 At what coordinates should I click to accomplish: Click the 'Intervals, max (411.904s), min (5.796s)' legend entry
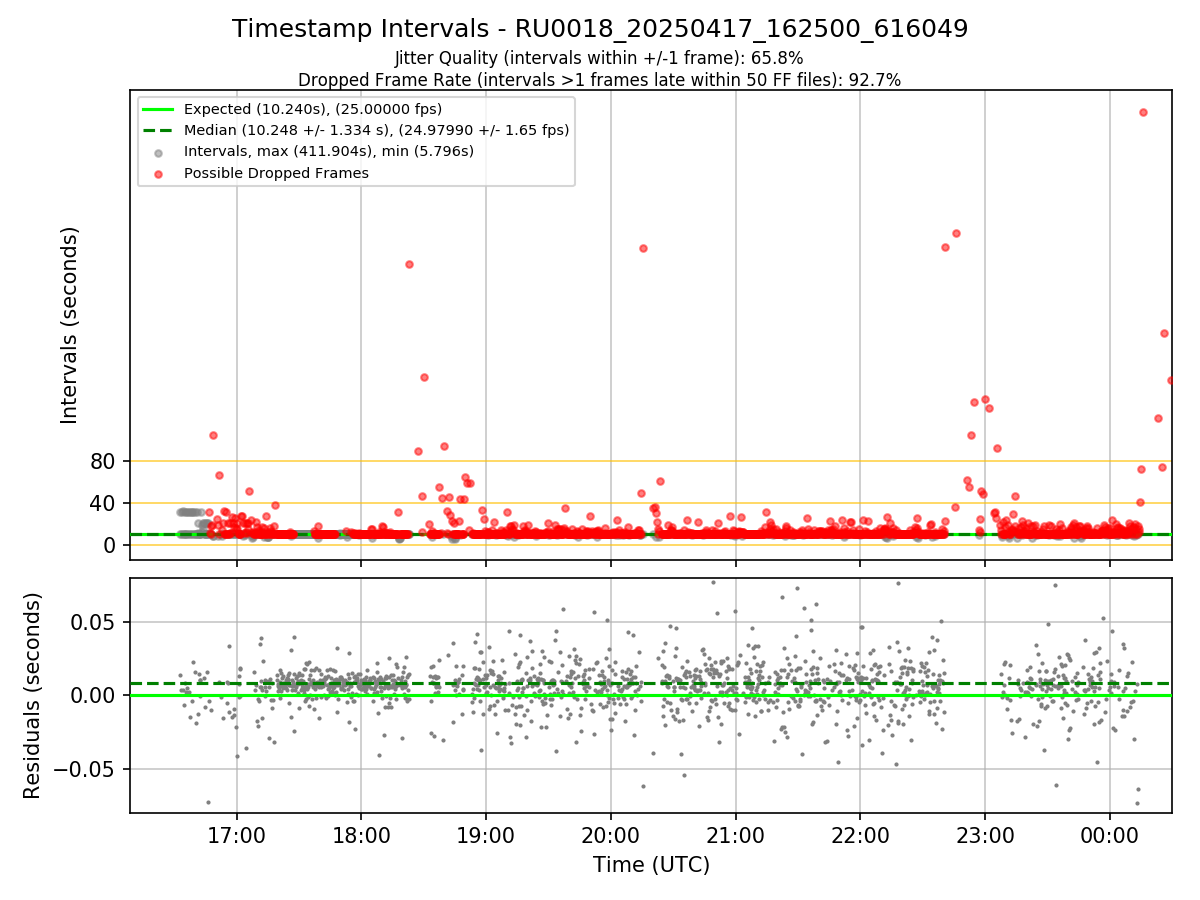[x=329, y=151]
